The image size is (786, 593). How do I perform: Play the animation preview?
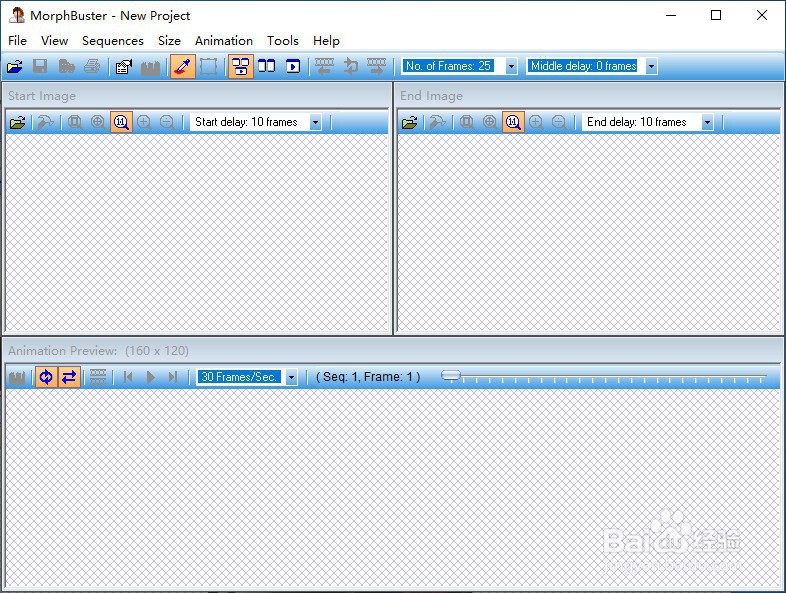tap(150, 377)
